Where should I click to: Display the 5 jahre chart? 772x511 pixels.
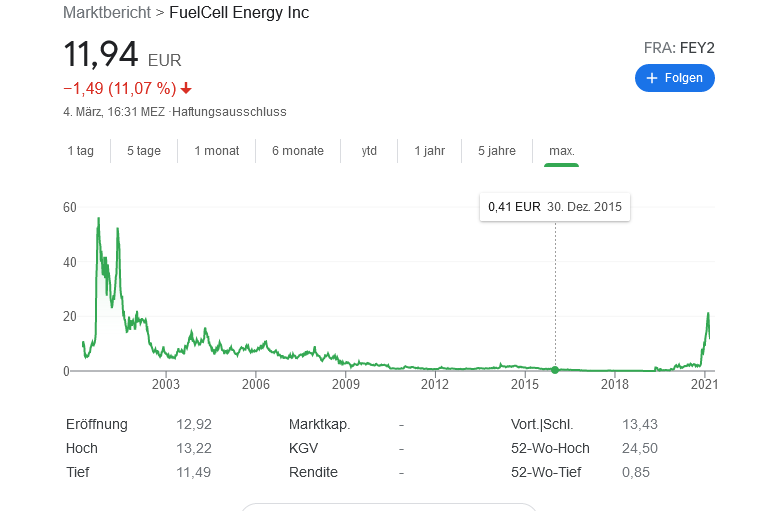497,151
